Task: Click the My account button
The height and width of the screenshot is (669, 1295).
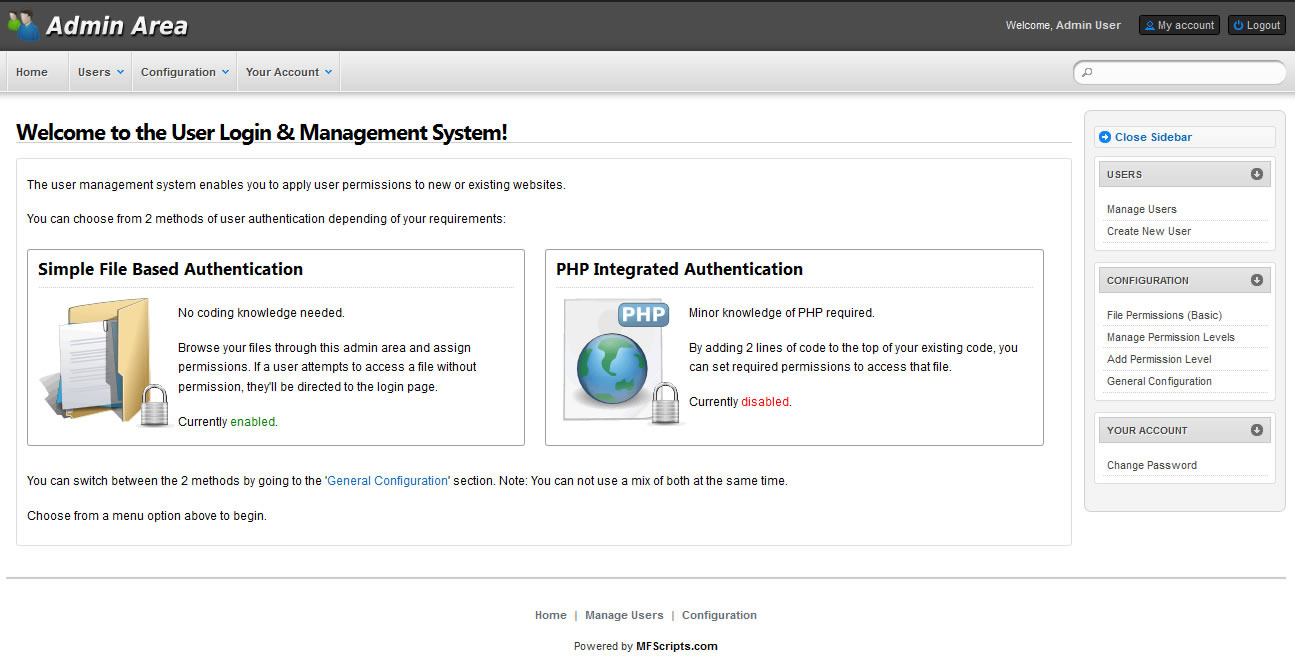Action: (x=1179, y=25)
